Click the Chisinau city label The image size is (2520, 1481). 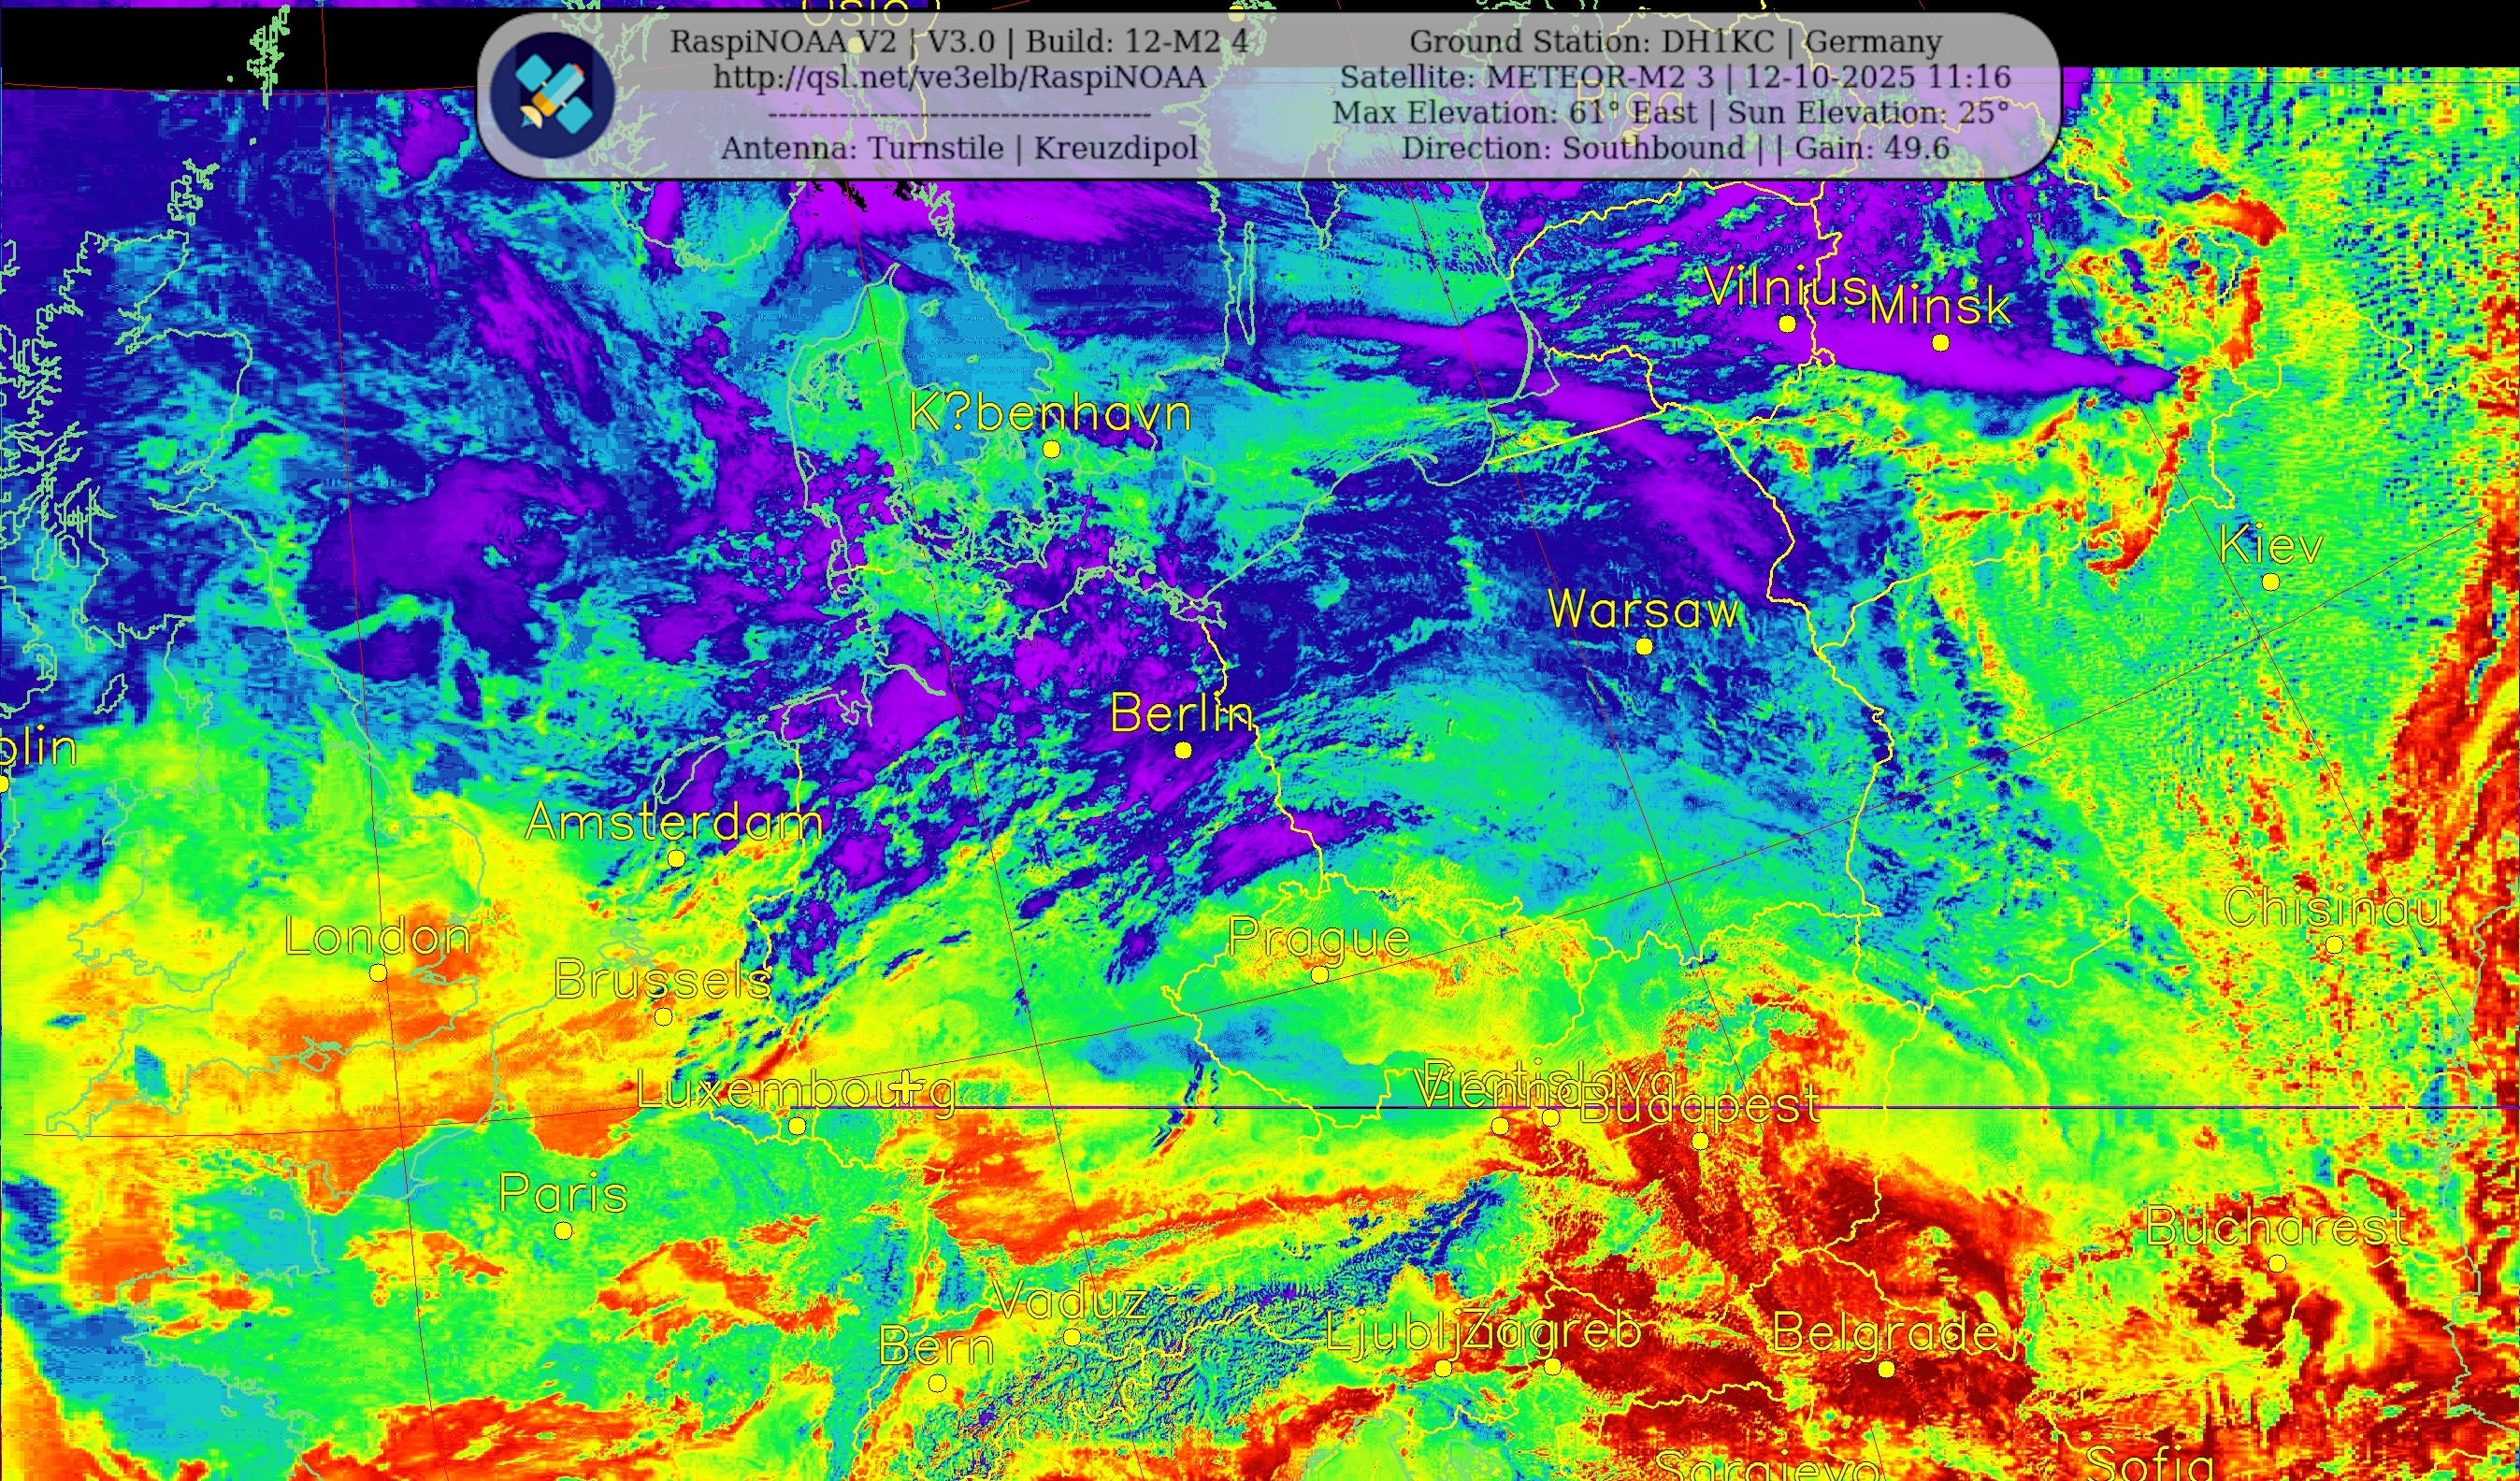tap(2333, 908)
